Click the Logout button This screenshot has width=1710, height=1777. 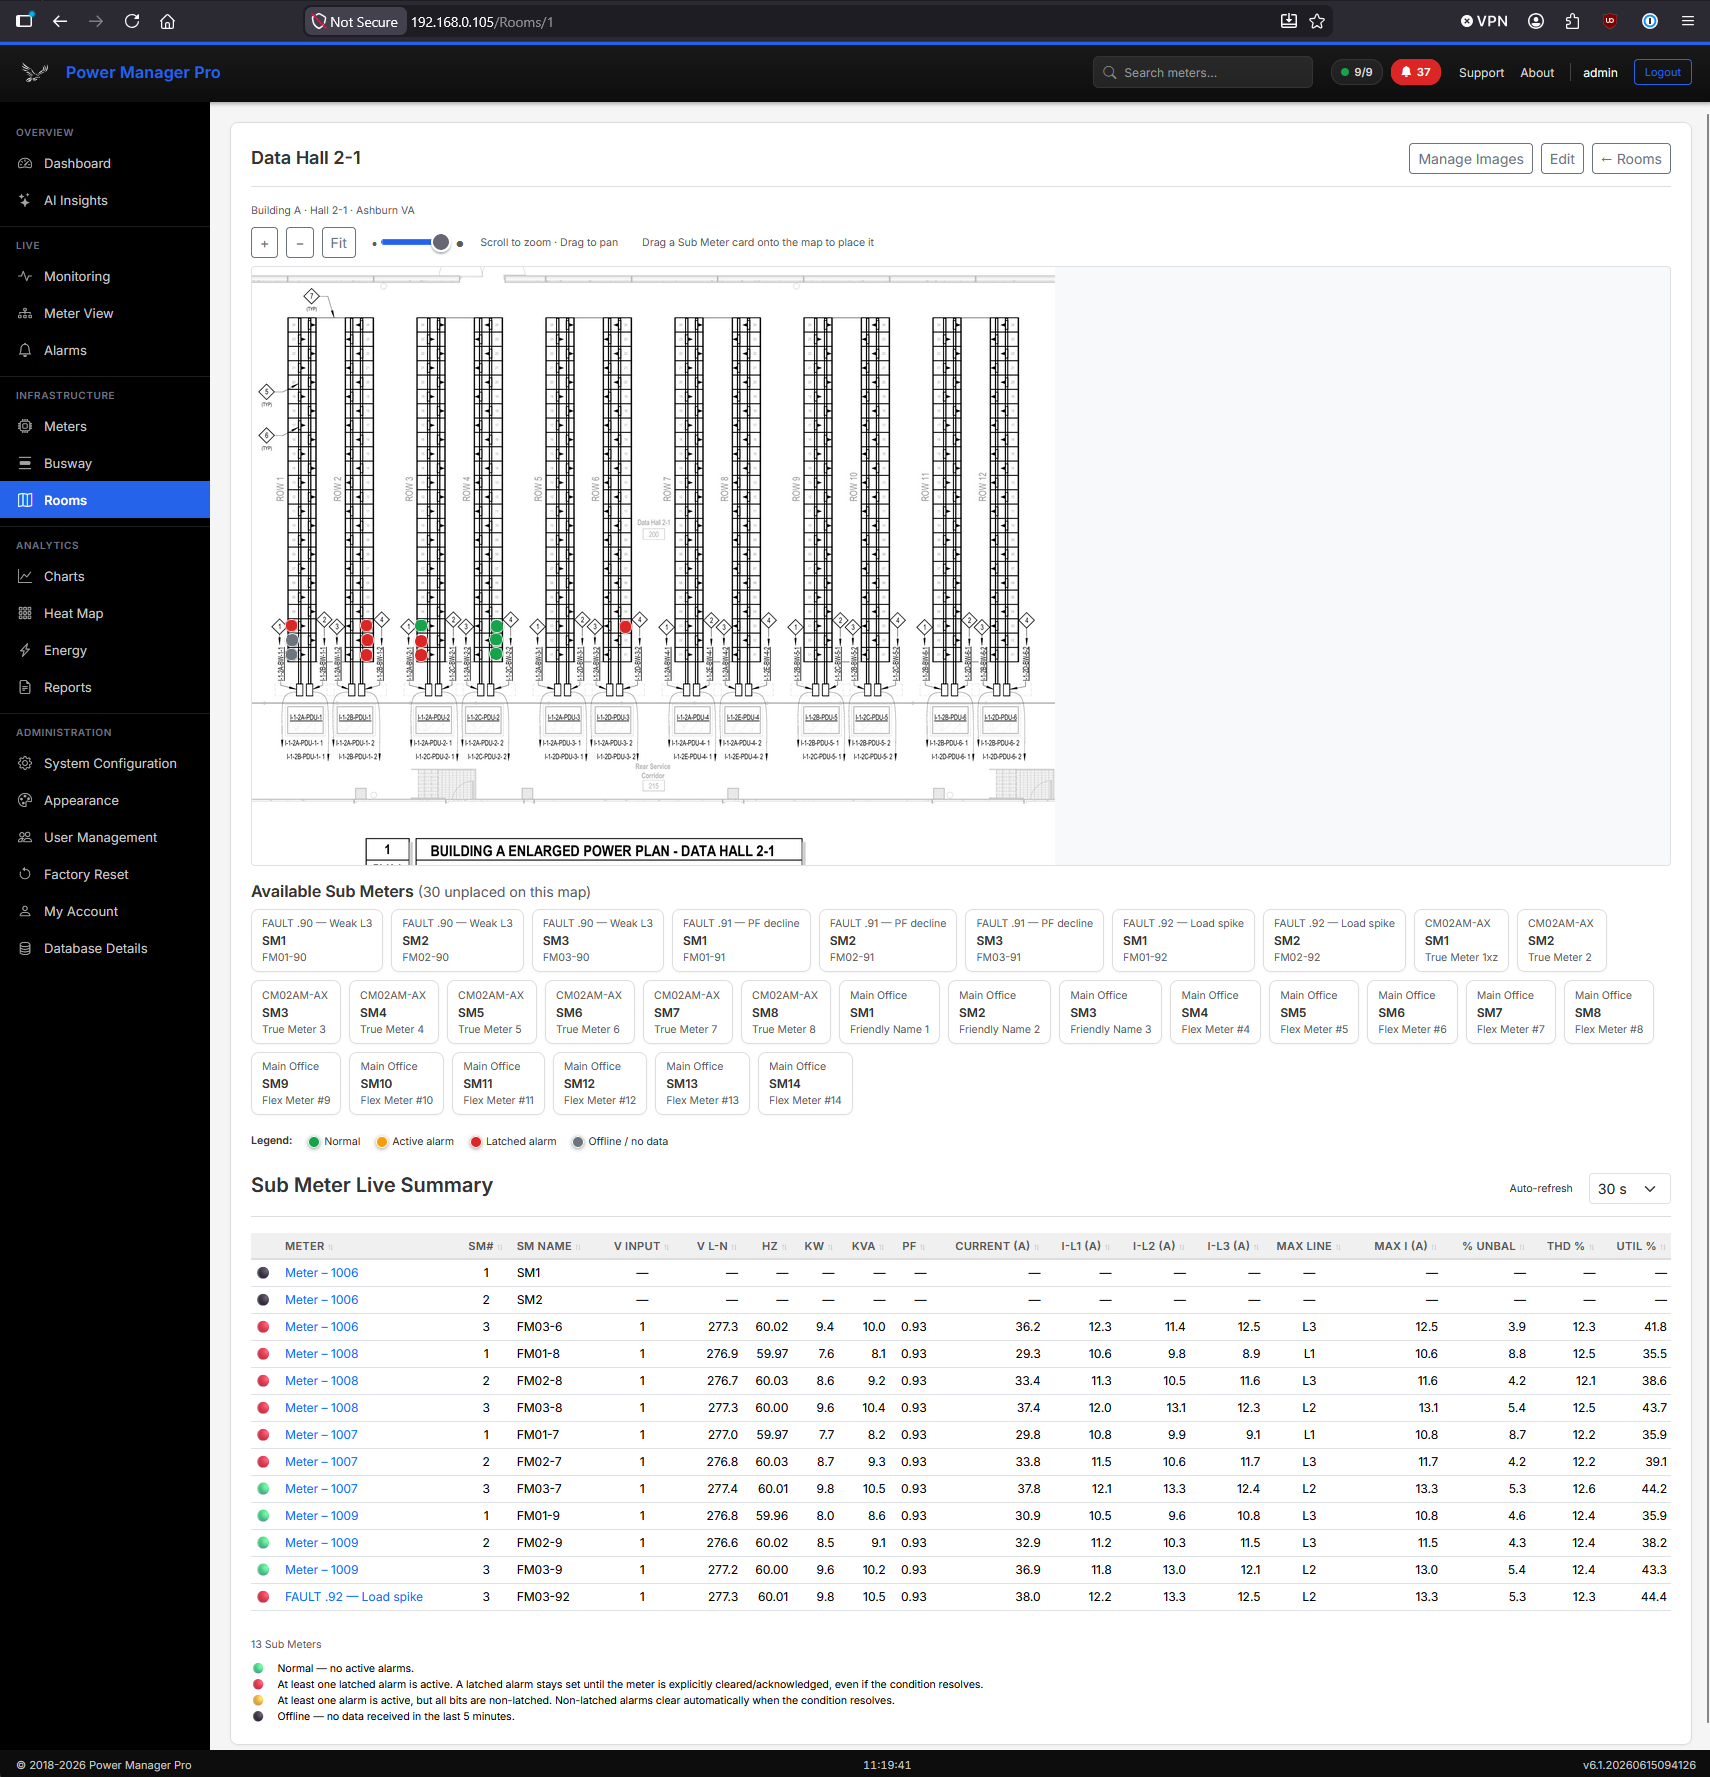coord(1662,72)
